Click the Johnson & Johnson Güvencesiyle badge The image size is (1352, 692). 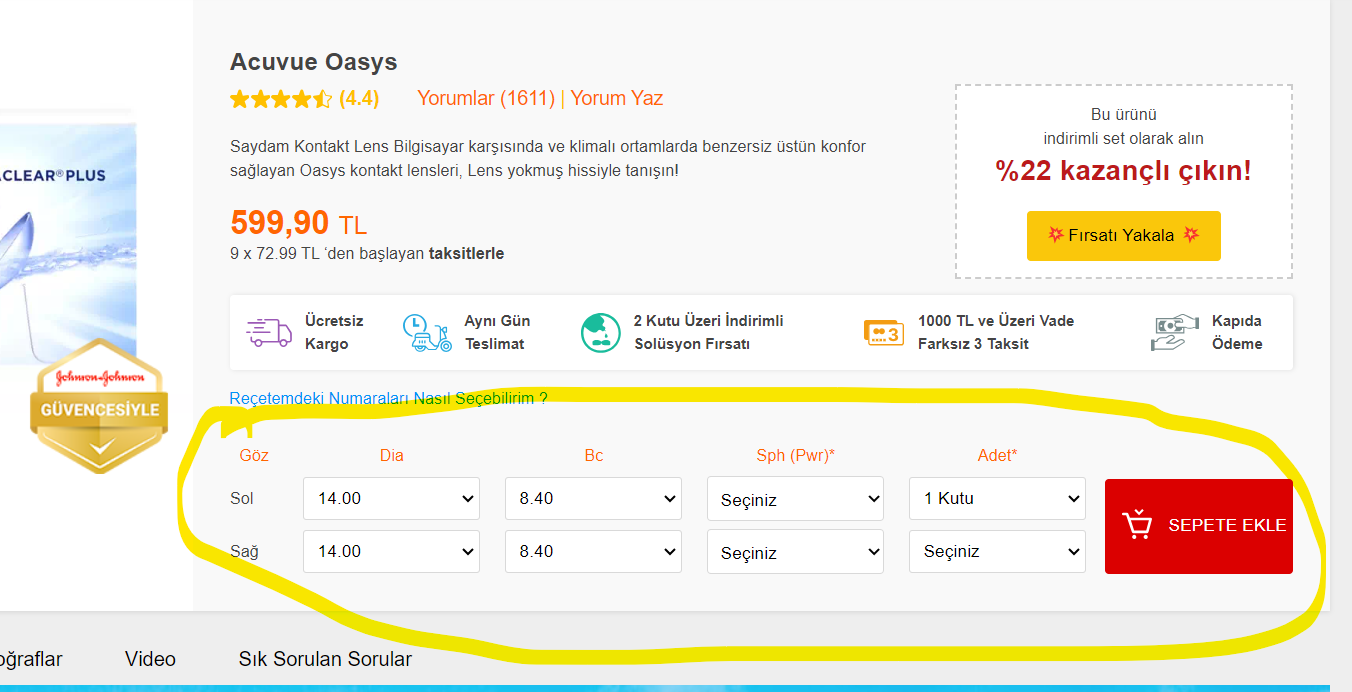(x=99, y=408)
